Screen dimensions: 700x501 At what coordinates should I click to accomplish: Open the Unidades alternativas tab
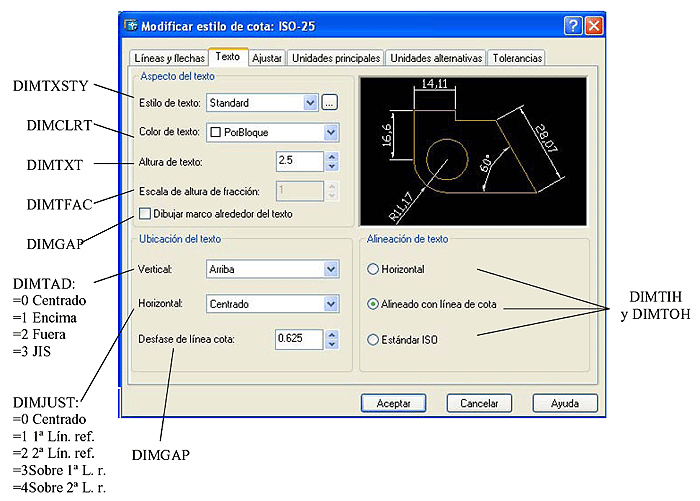(x=436, y=58)
